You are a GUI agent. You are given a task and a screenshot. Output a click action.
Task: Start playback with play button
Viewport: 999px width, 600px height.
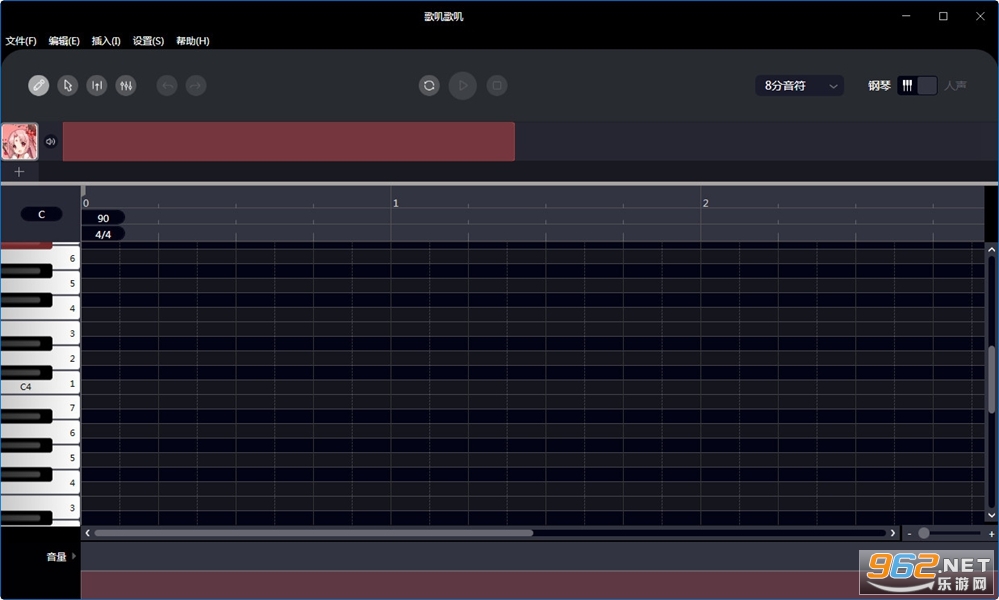pyautogui.click(x=463, y=85)
